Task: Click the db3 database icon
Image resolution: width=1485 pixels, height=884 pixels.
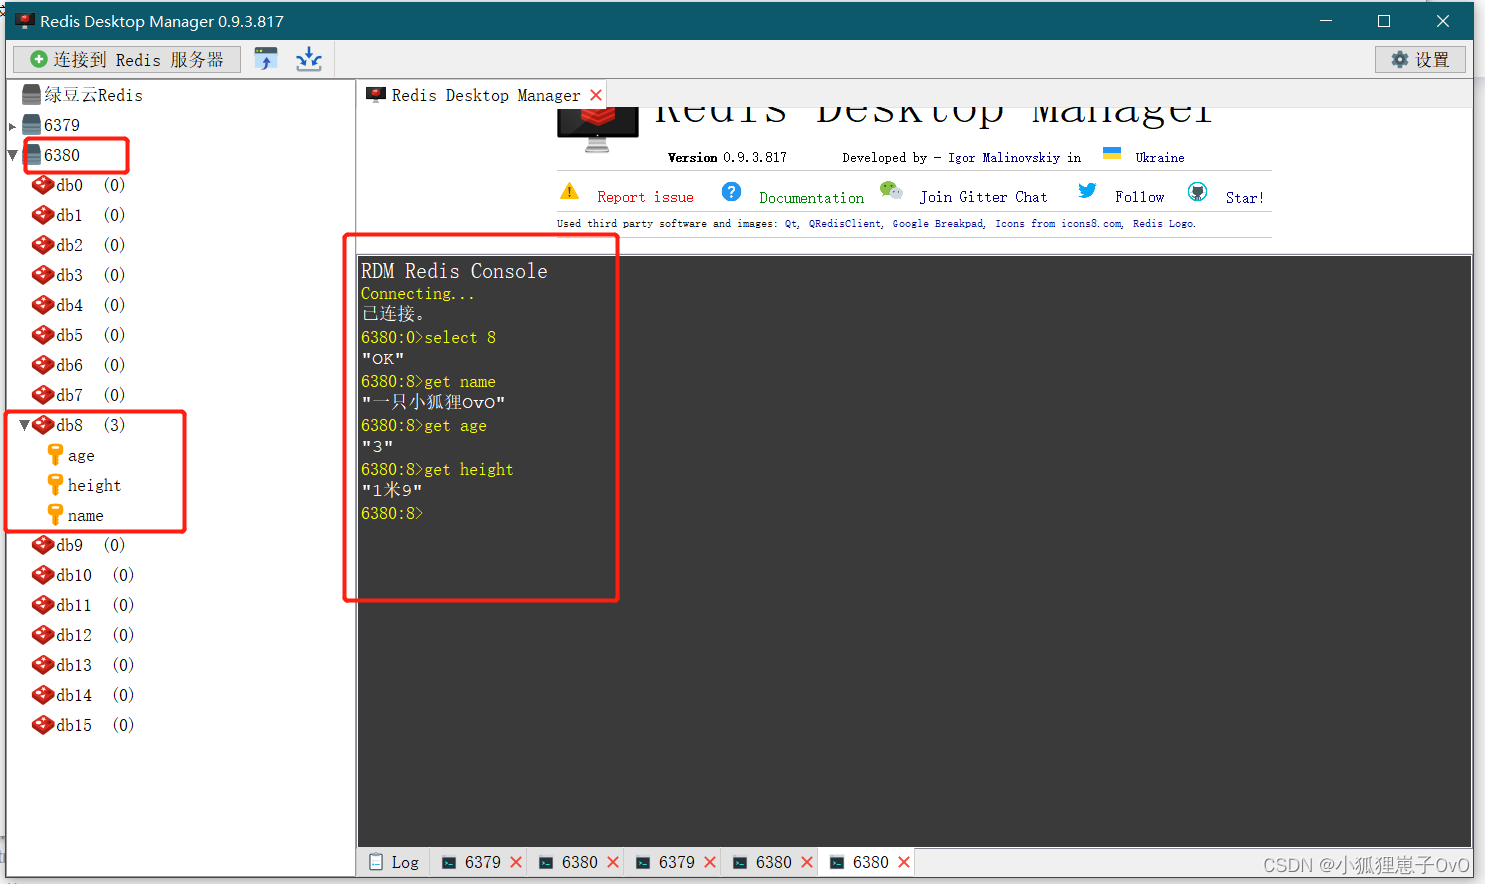Action: [x=43, y=275]
